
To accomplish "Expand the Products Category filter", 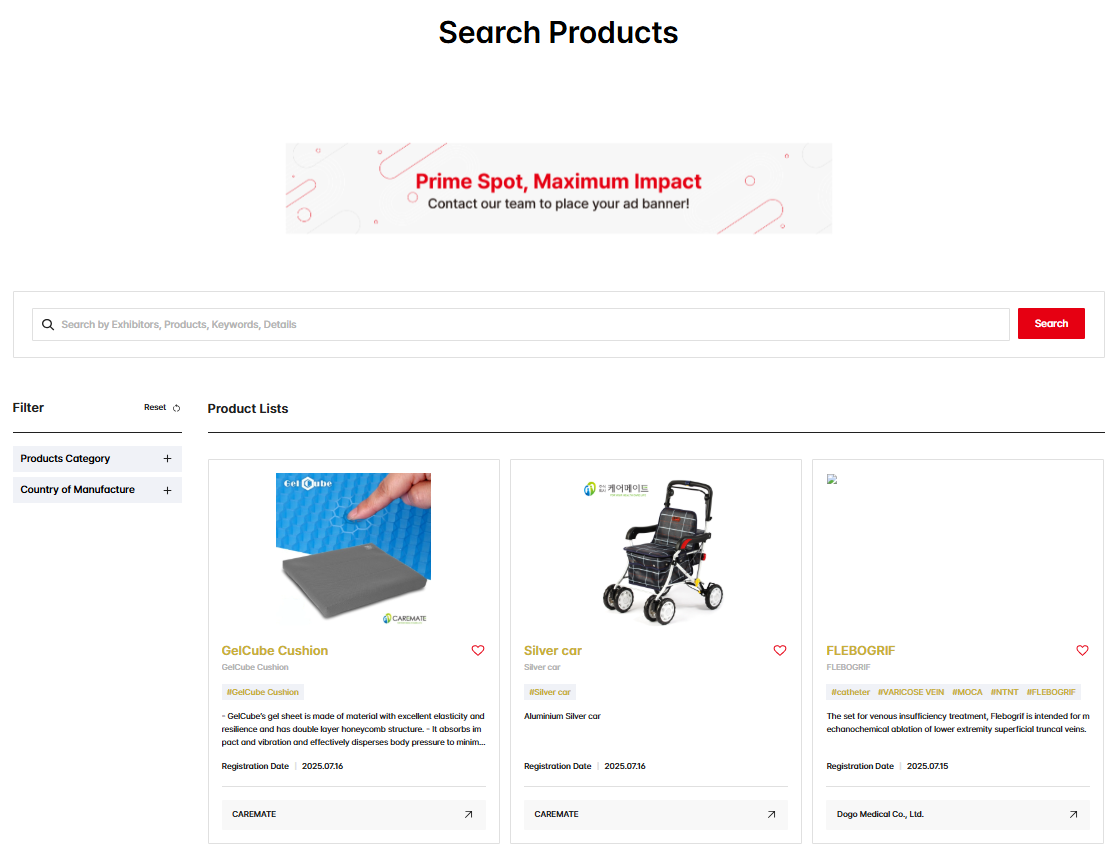I will (97, 458).
